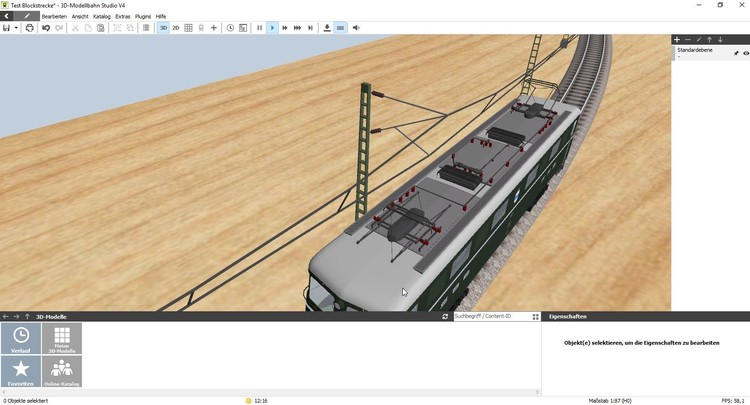Screen dimensions: 750x405
Task: Move layer down with arrow icon
Action: (x=720, y=40)
